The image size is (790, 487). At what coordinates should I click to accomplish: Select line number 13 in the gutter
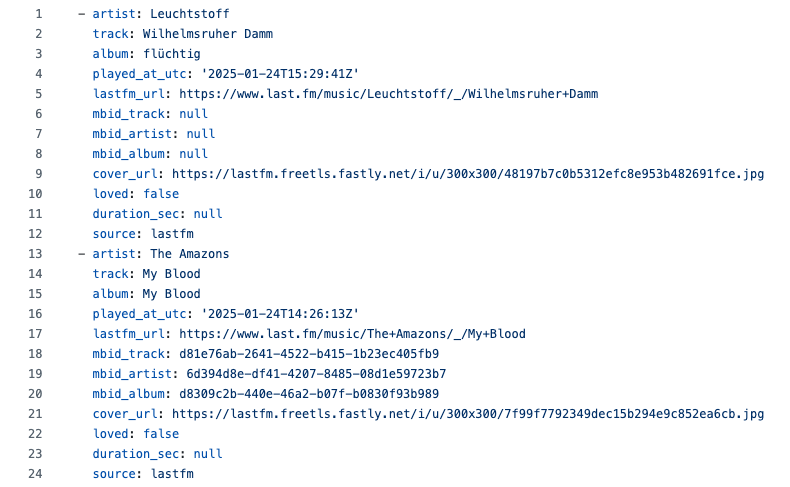click(x=34, y=254)
